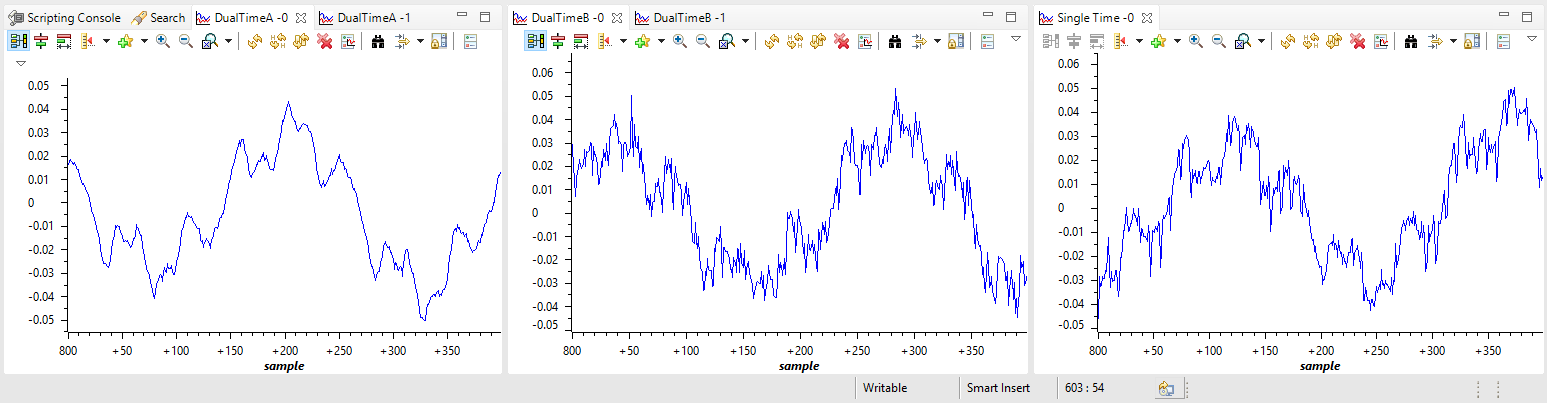Click the refresh arrows icon in DualTimeB toolbar
This screenshot has width=1547, height=403.
(x=771, y=41)
